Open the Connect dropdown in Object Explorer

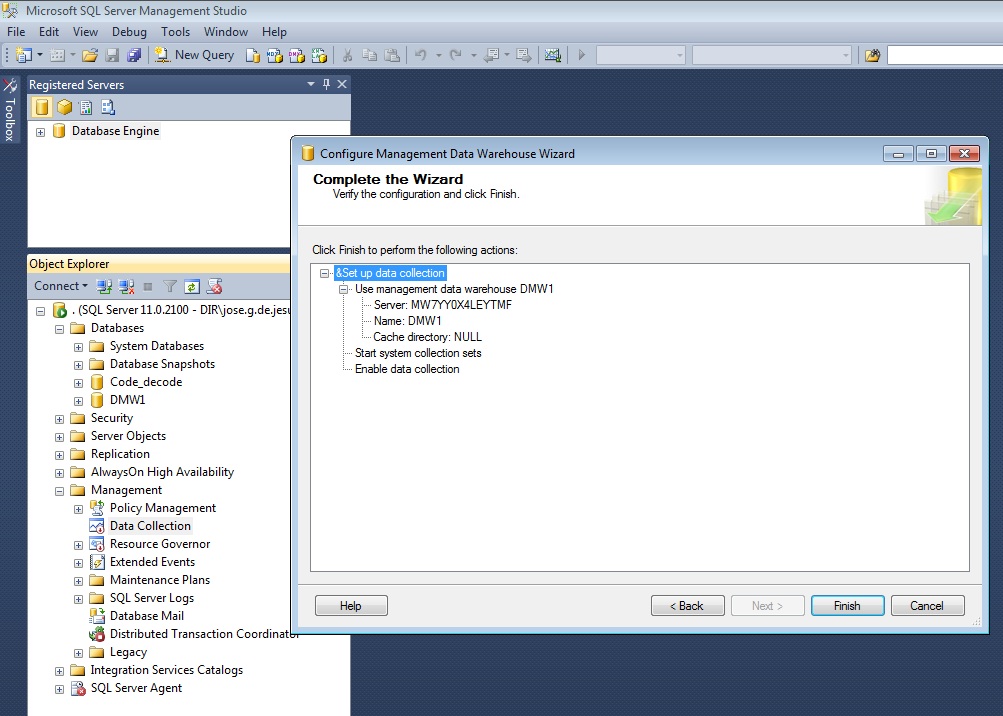click(61, 286)
